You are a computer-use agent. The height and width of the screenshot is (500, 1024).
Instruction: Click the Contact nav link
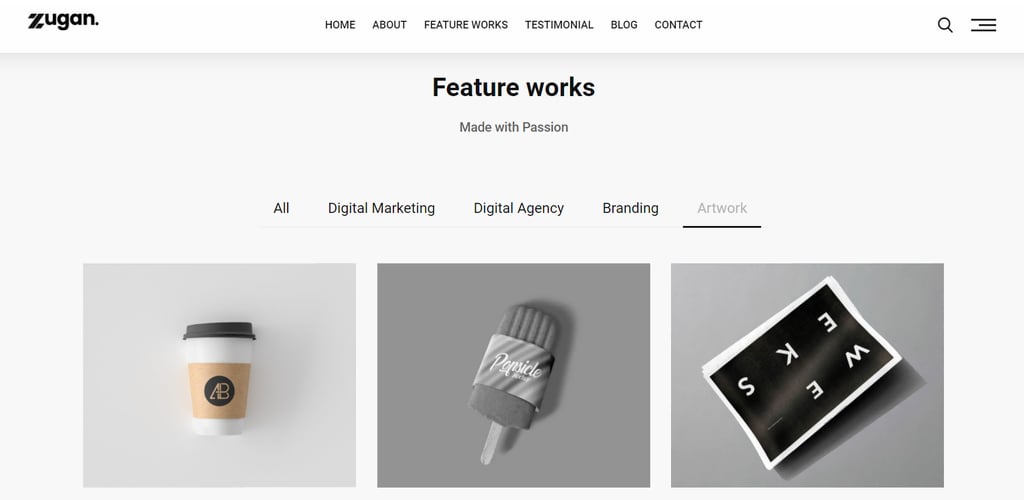(x=678, y=25)
